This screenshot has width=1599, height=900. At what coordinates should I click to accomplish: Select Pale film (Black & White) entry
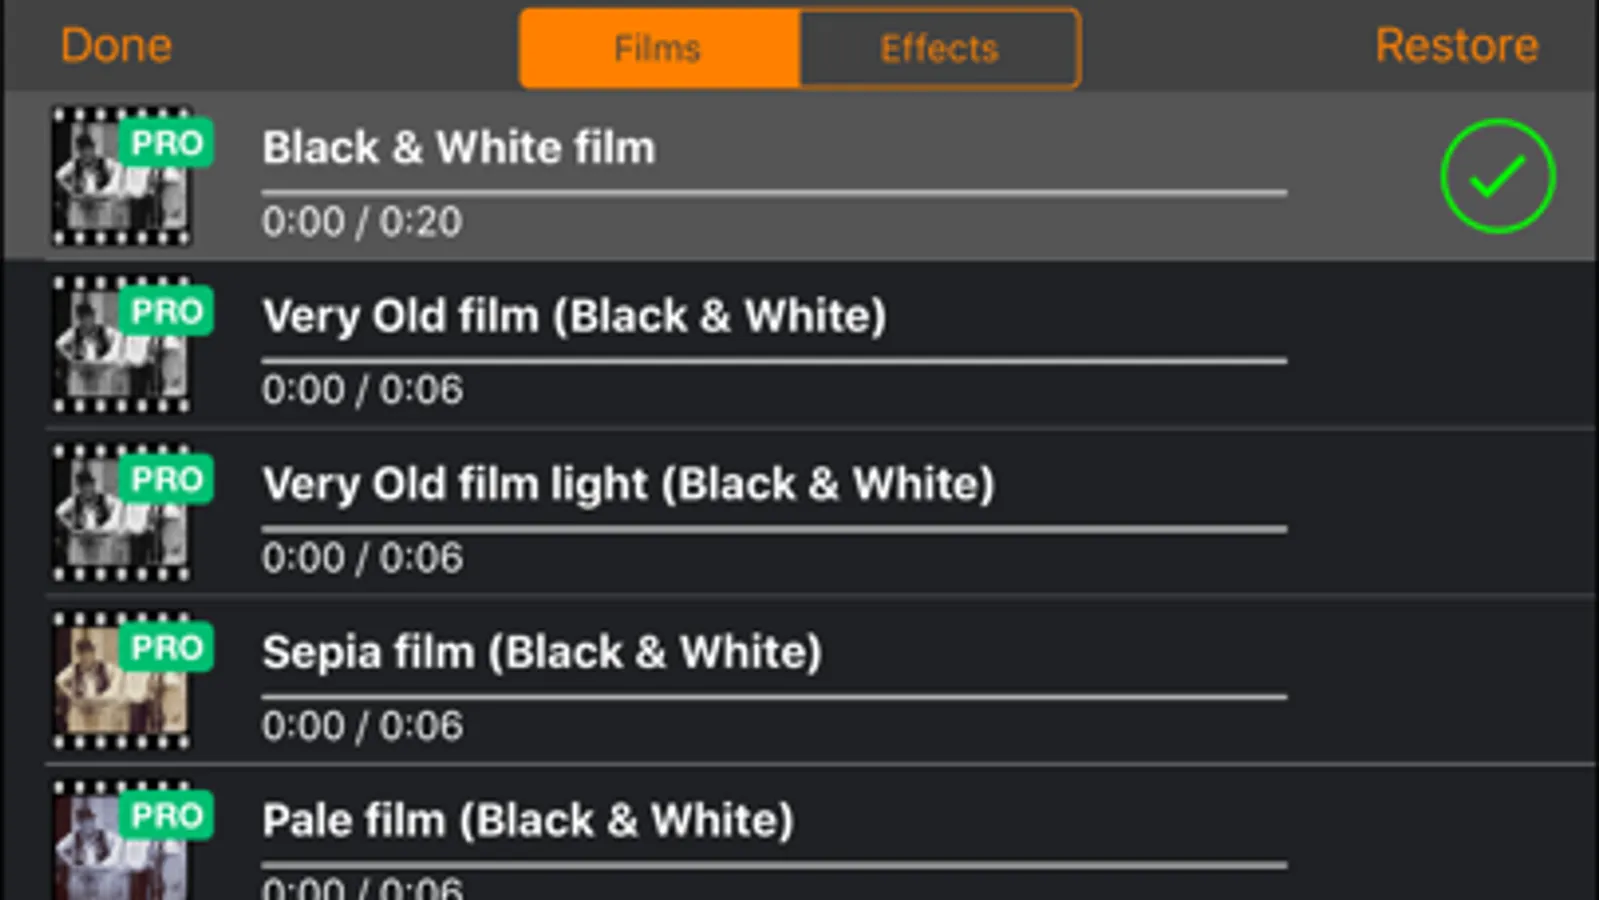coord(527,821)
